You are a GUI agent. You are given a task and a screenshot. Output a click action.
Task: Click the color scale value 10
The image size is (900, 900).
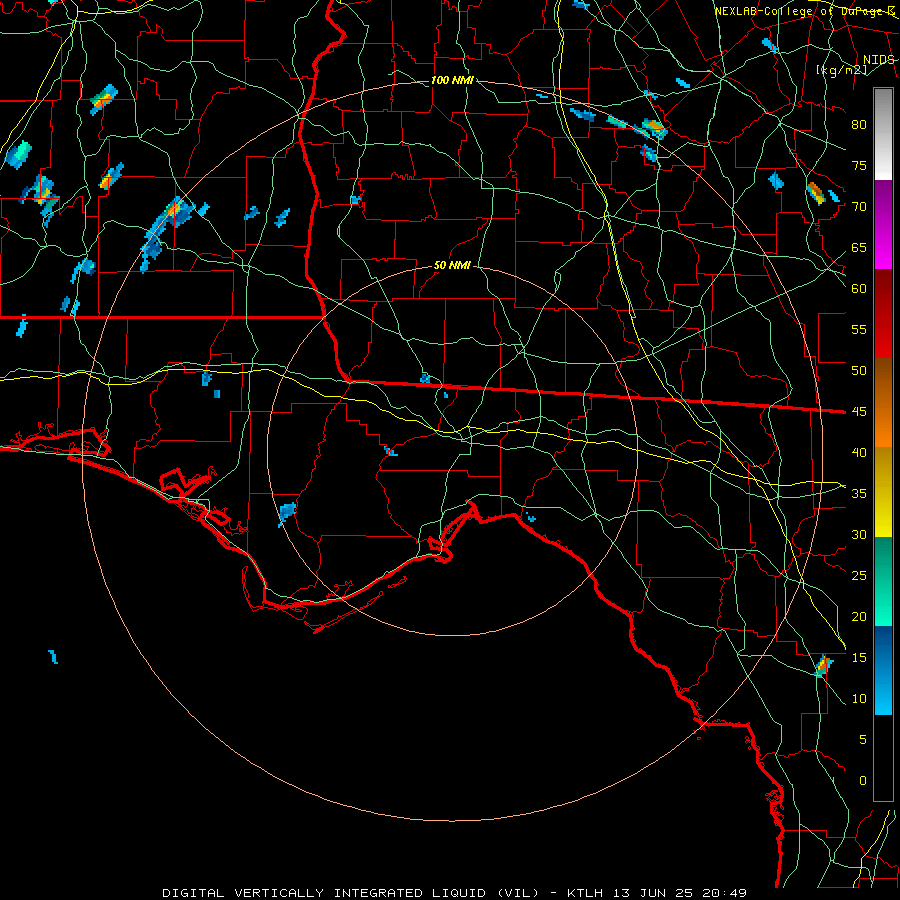pyautogui.click(x=859, y=699)
